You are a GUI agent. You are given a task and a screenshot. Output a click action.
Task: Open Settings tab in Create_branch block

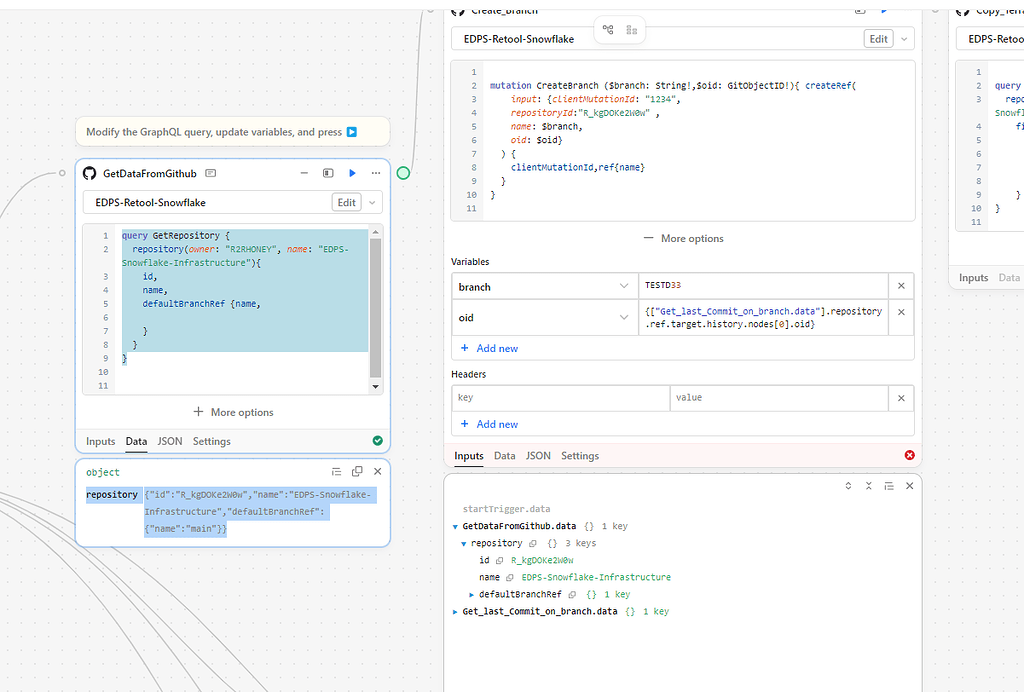click(x=580, y=456)
